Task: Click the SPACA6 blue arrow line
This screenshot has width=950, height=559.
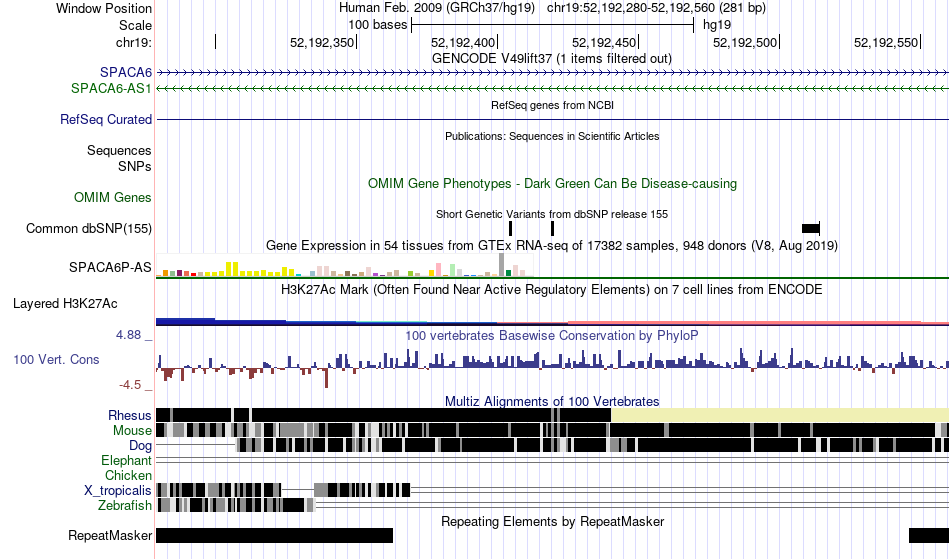Action: 553,73
